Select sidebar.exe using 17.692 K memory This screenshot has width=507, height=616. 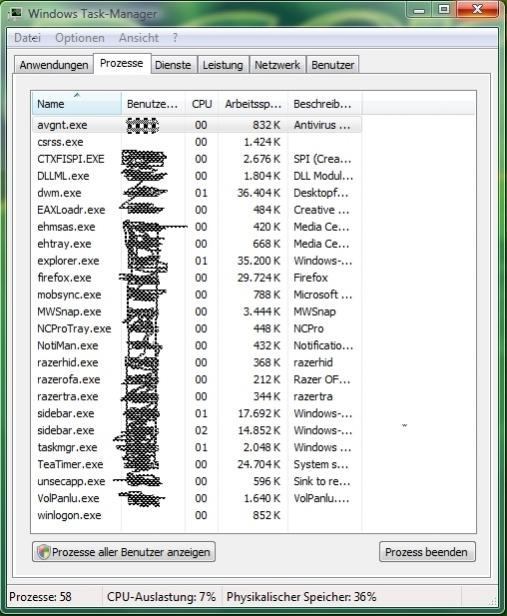pos(197,413)
